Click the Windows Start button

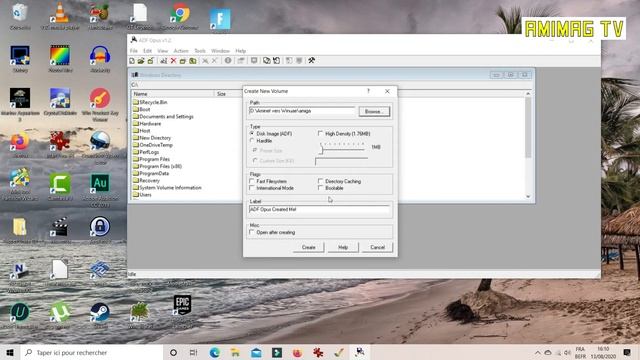10,353
